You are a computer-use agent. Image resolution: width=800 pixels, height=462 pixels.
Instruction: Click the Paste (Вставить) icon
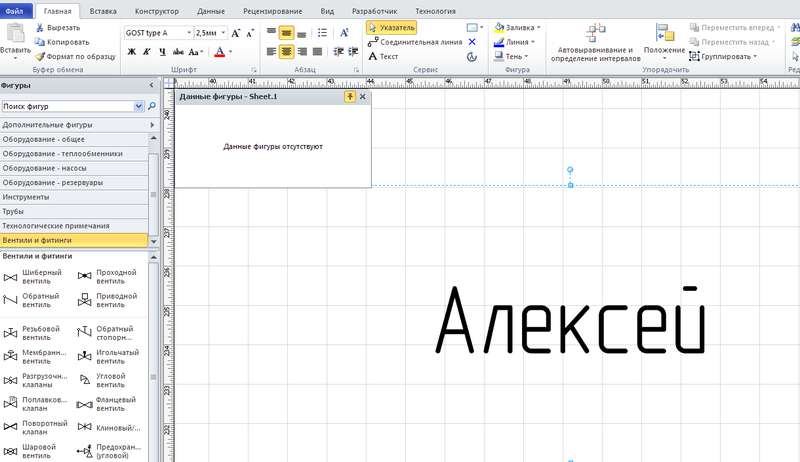pos(15,34)
